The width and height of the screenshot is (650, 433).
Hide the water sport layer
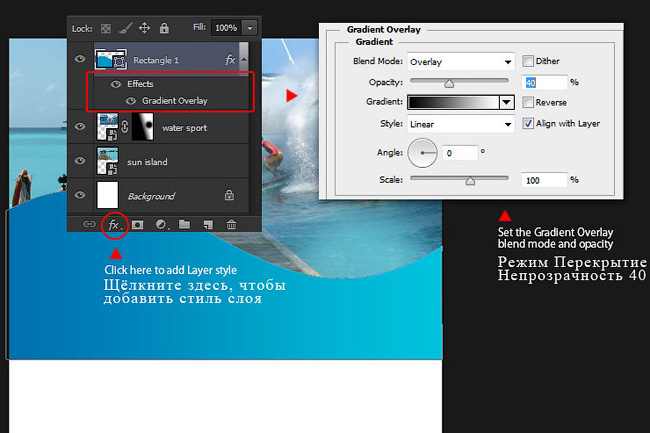pyautogui.click(x=80, y=126)
